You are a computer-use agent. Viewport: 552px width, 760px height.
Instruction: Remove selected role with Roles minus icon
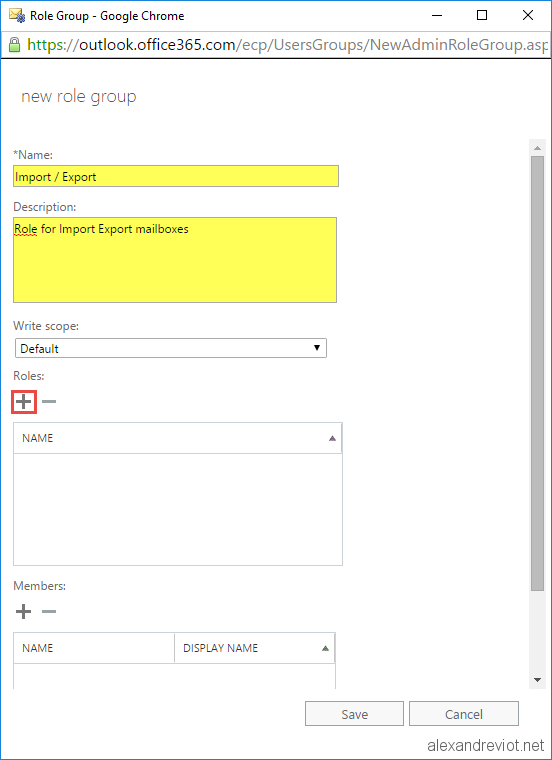pyautogui.click(x=48, y=402)
